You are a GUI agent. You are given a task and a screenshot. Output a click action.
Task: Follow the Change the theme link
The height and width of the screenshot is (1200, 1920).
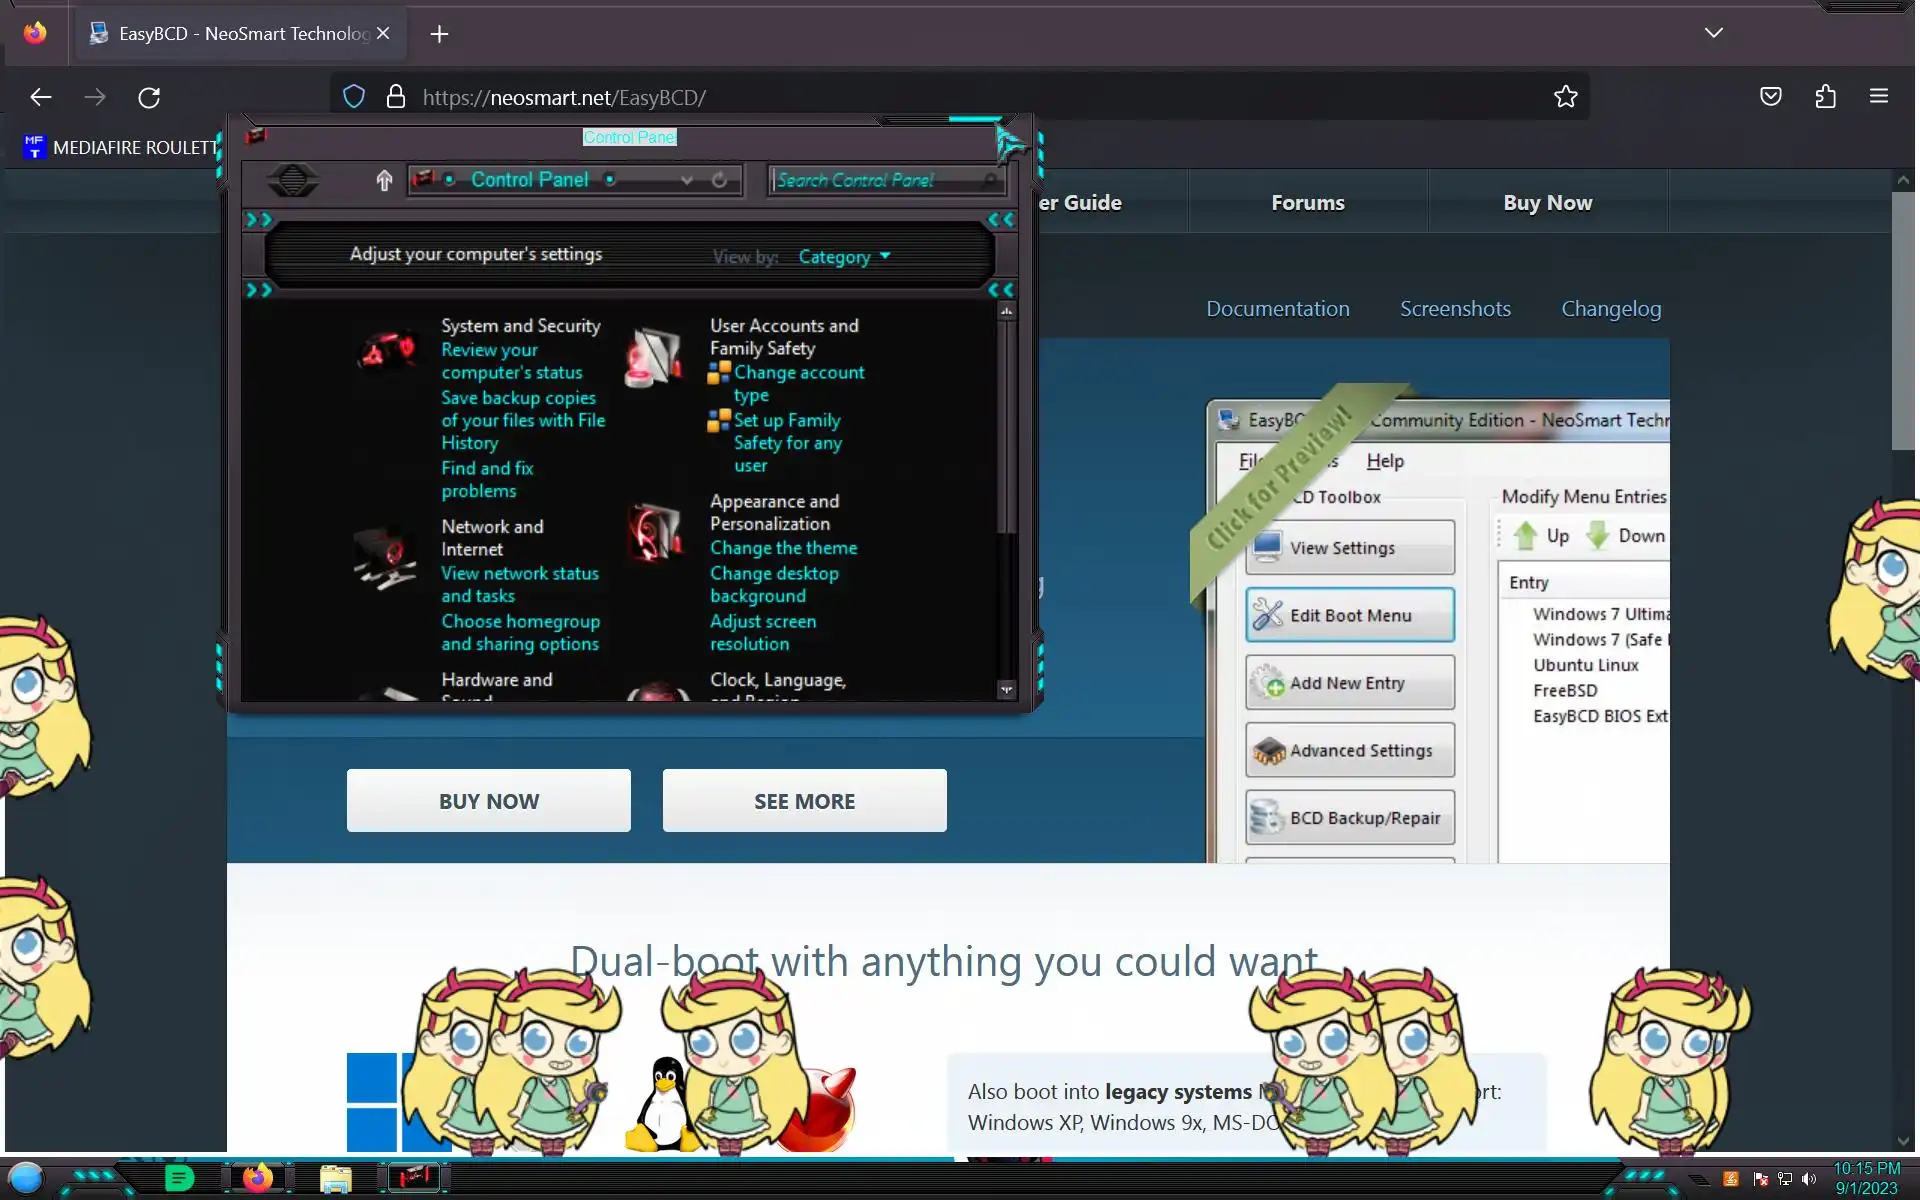click(783, 548)
